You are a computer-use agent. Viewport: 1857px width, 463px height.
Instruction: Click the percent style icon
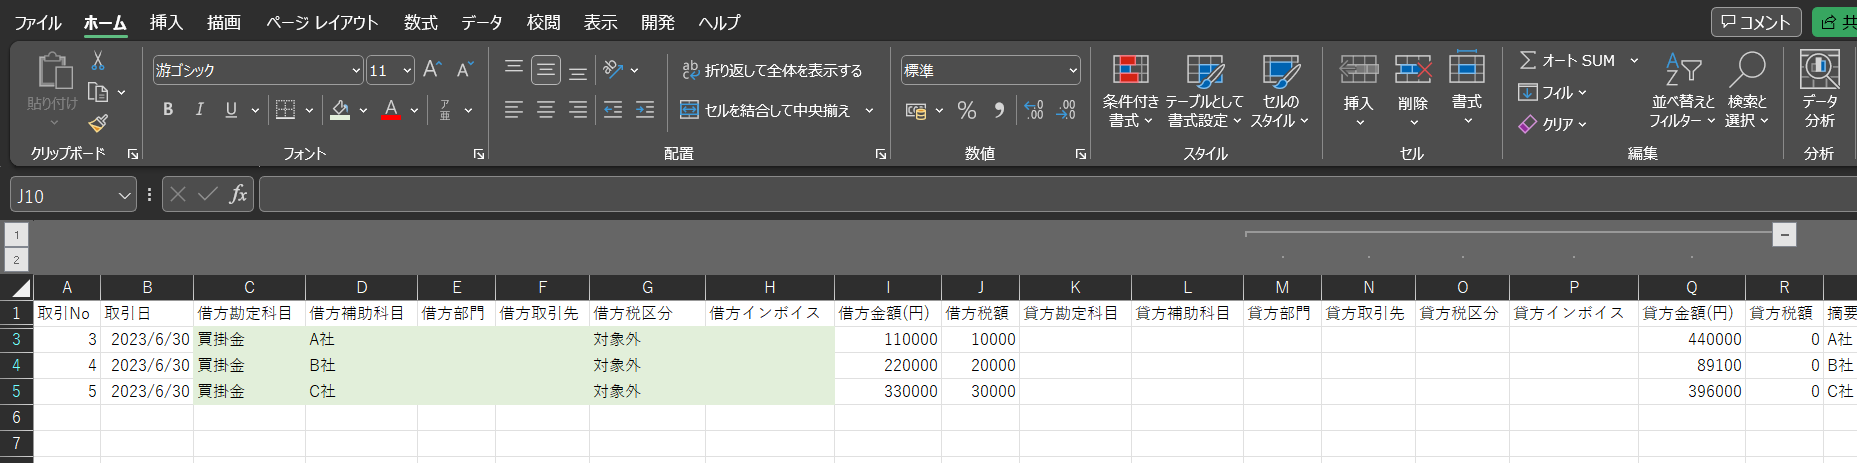[966, 110]
